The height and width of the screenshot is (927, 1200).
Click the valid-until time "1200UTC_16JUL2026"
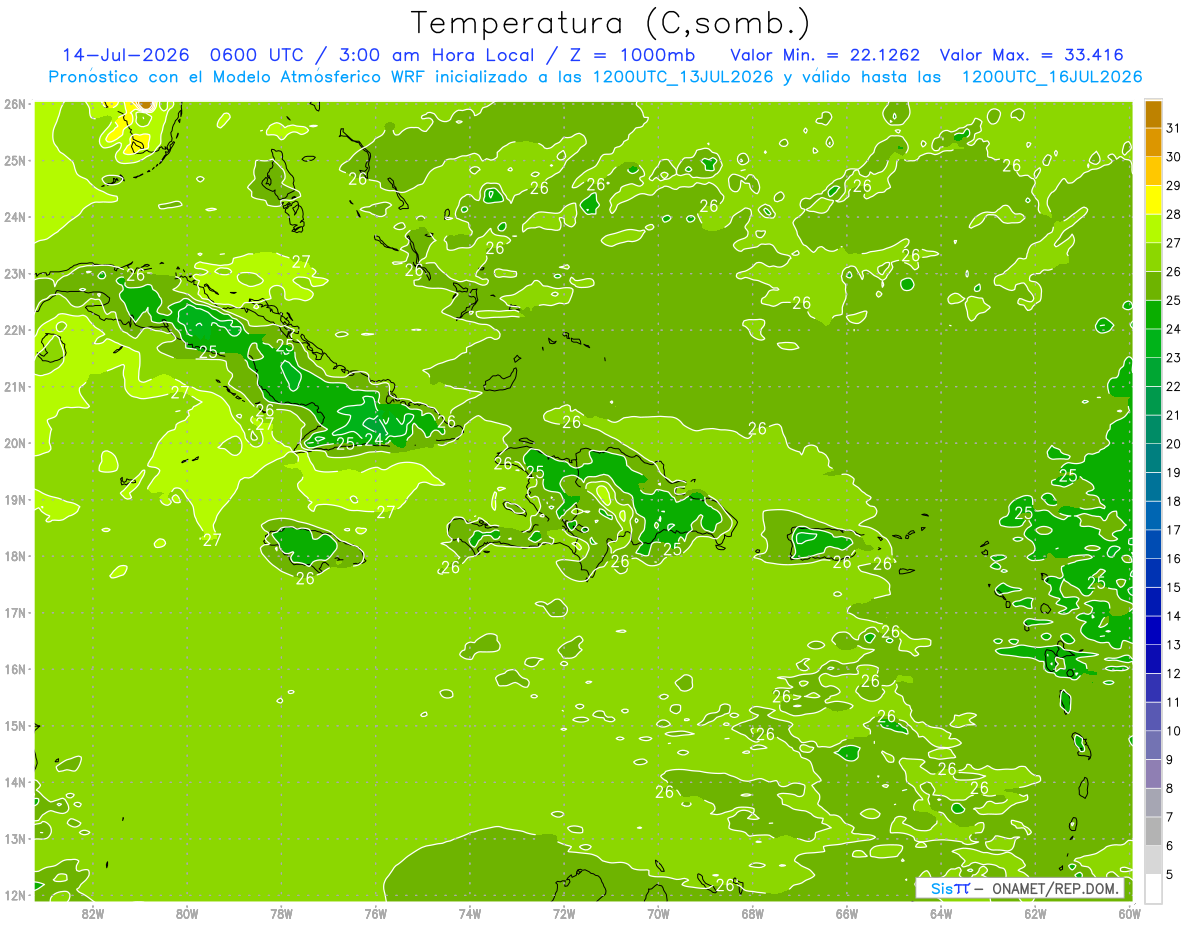pos(1052,76)
